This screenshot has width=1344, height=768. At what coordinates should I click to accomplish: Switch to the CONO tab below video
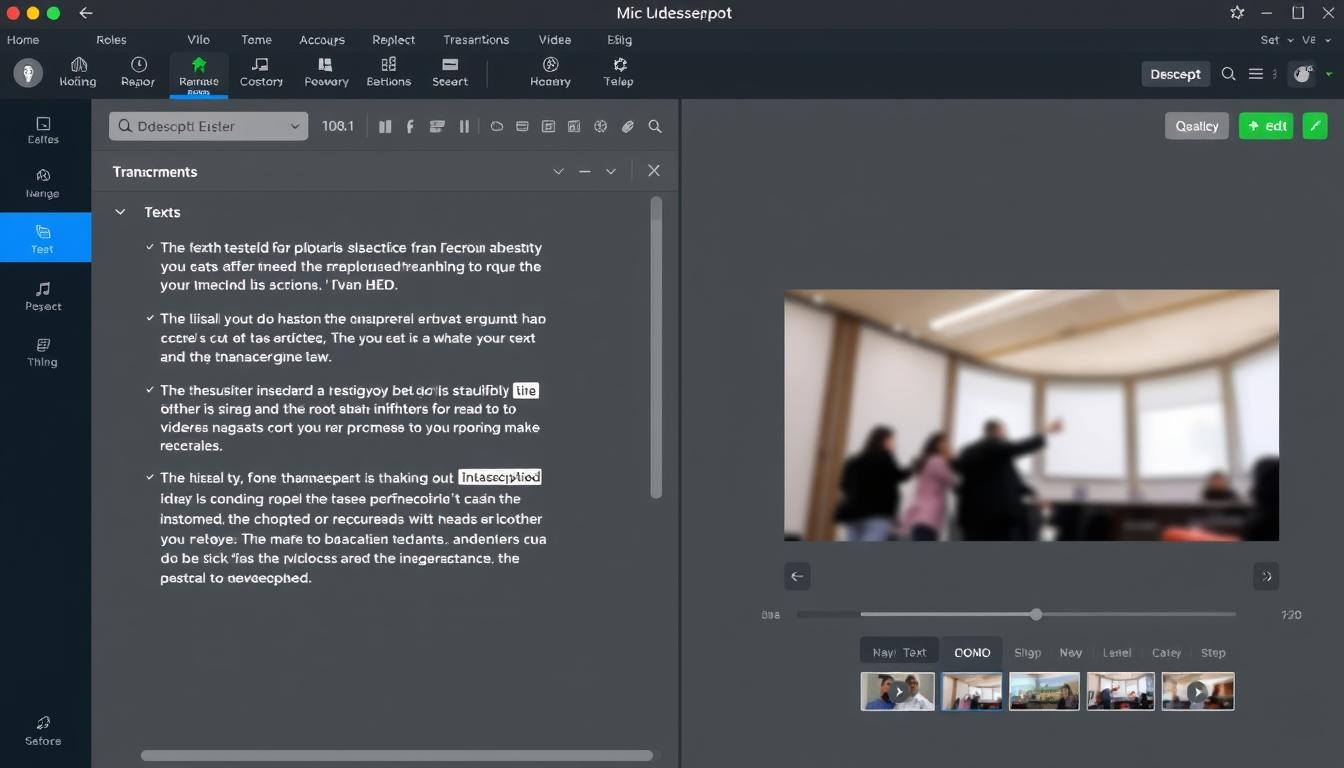[x=971, y=652]
